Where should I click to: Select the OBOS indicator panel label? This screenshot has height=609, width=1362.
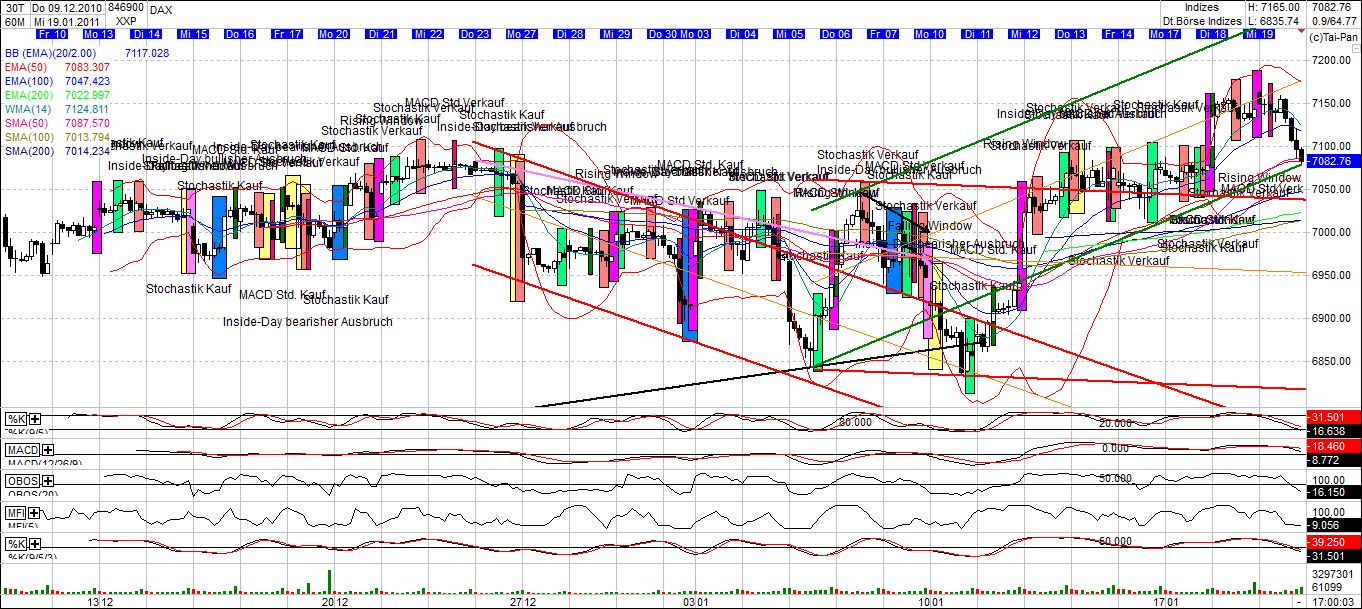tap(23, 481)
